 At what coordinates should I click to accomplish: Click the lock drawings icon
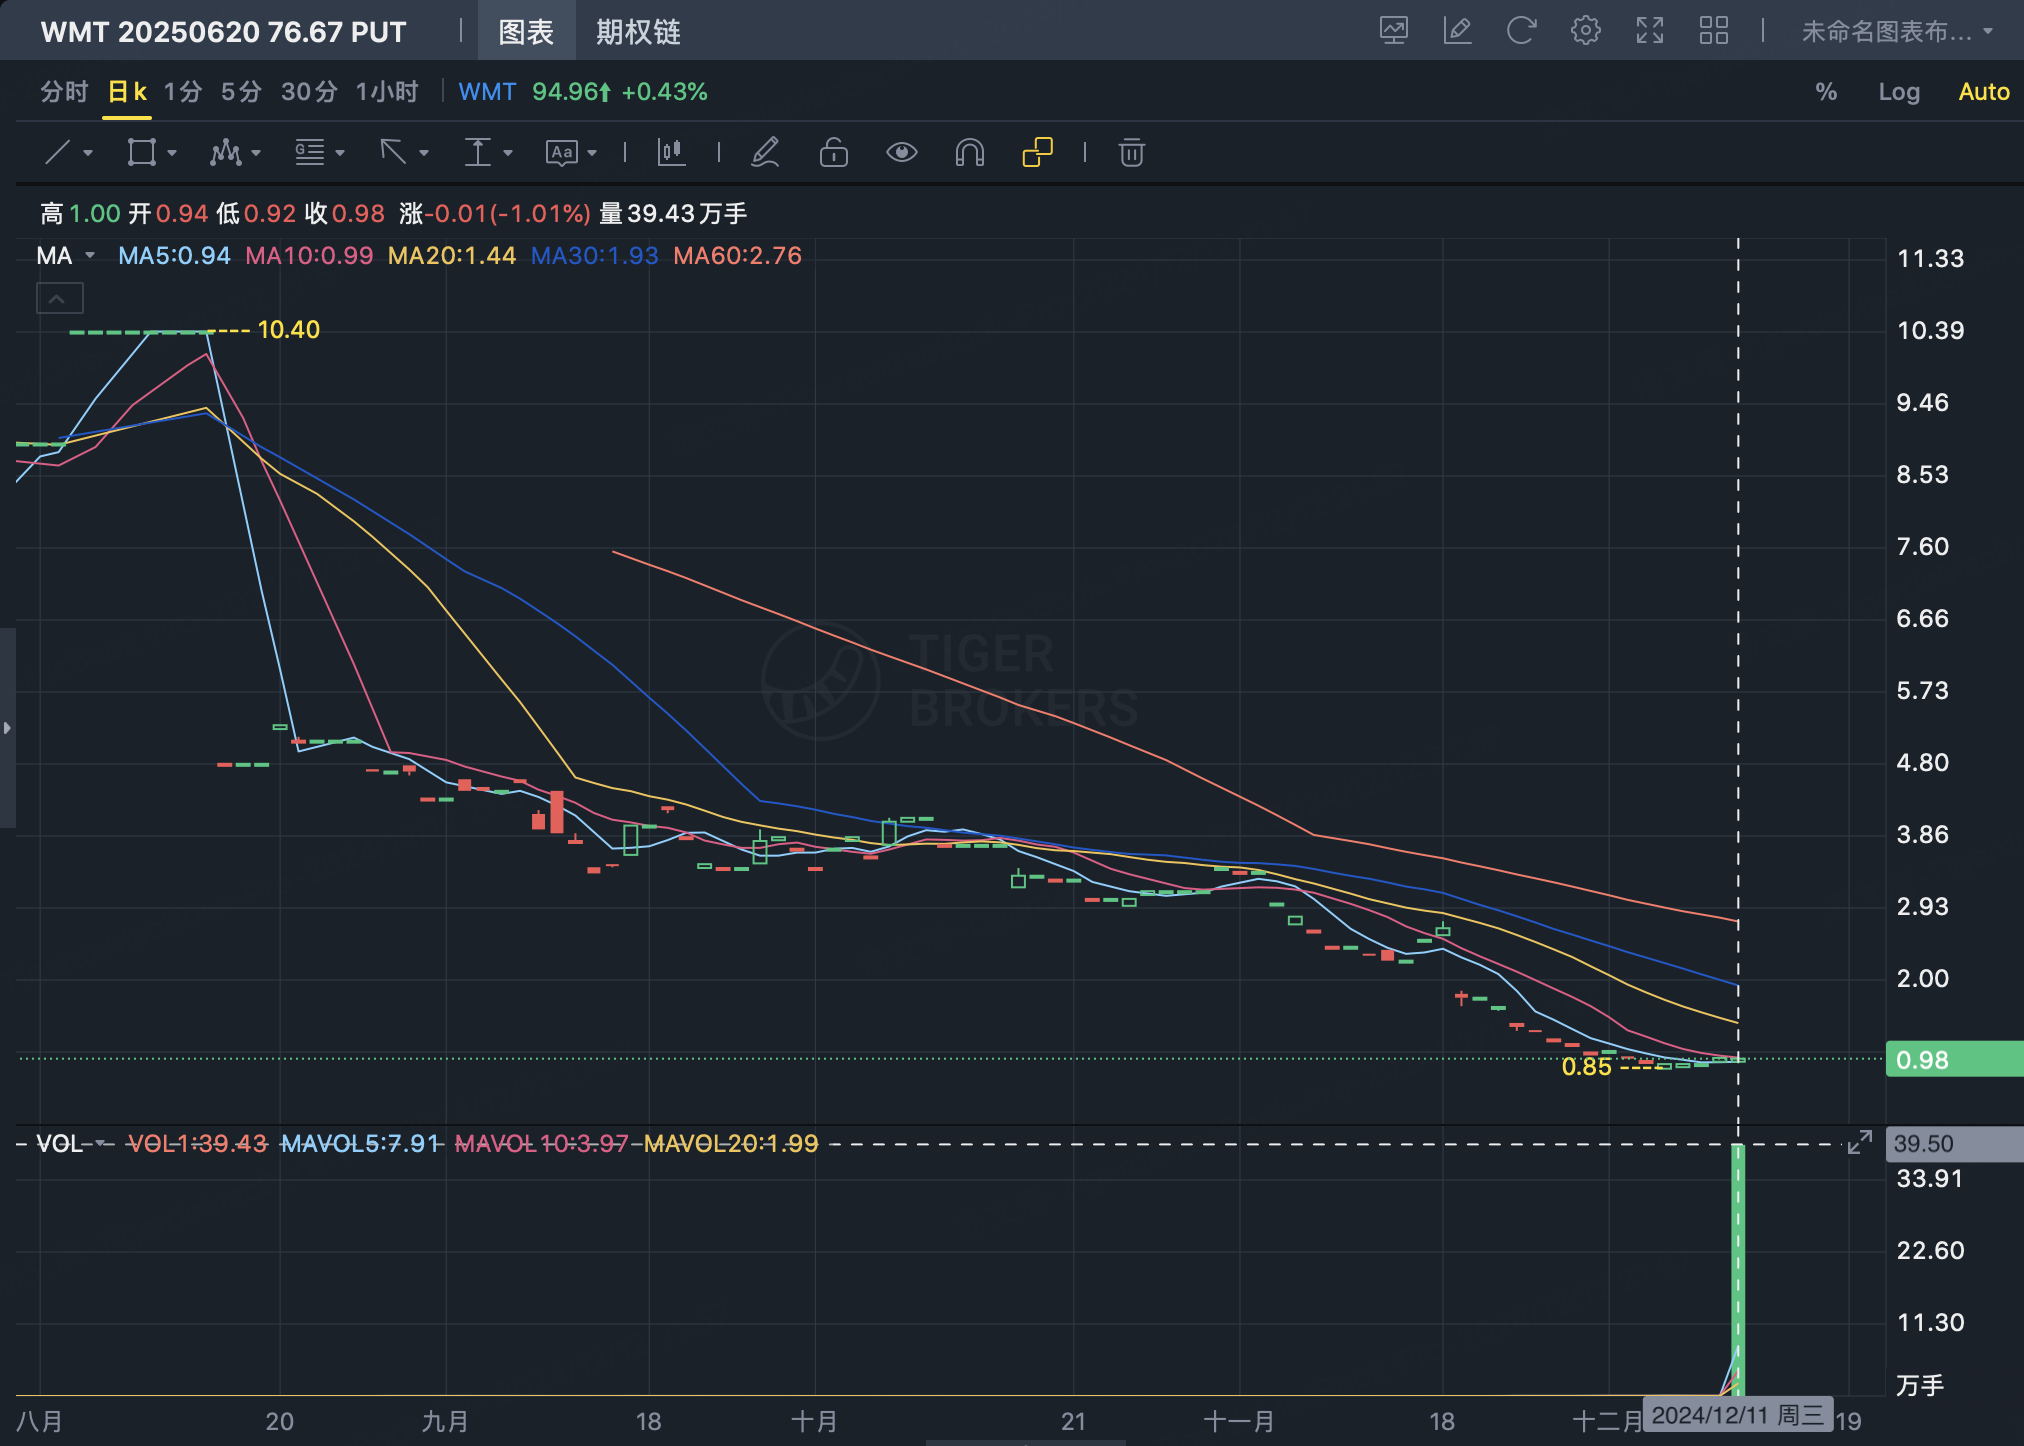tap(833, 153)
